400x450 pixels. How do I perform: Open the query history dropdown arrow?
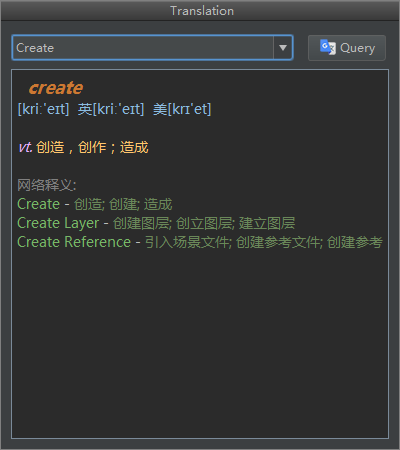tap(283, 48)
